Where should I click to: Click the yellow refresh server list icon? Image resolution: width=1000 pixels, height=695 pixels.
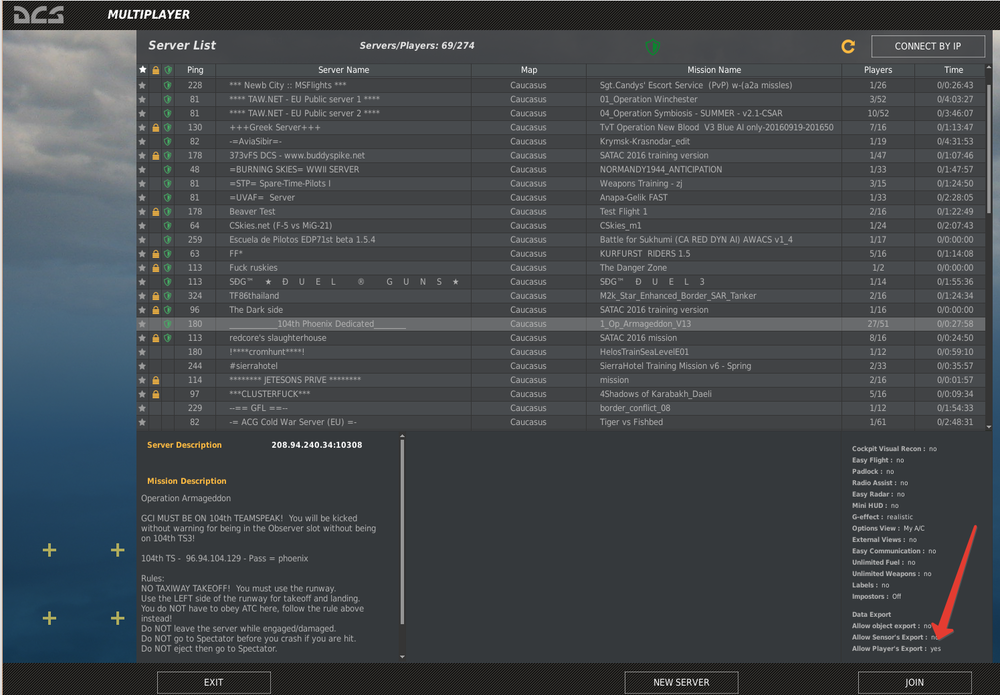(x=848, y=46)
